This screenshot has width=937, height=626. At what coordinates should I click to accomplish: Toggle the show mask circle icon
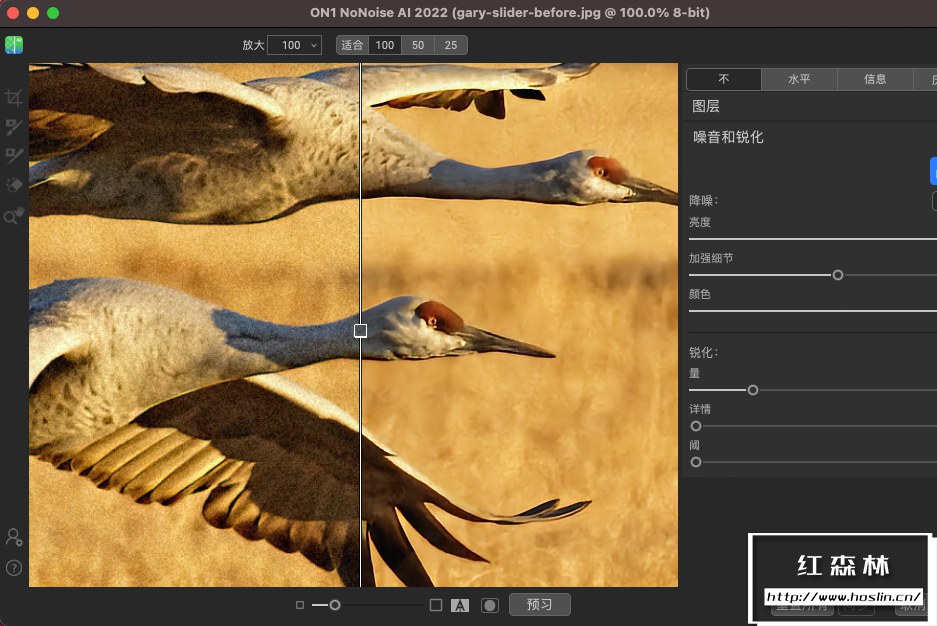(490, 606)
